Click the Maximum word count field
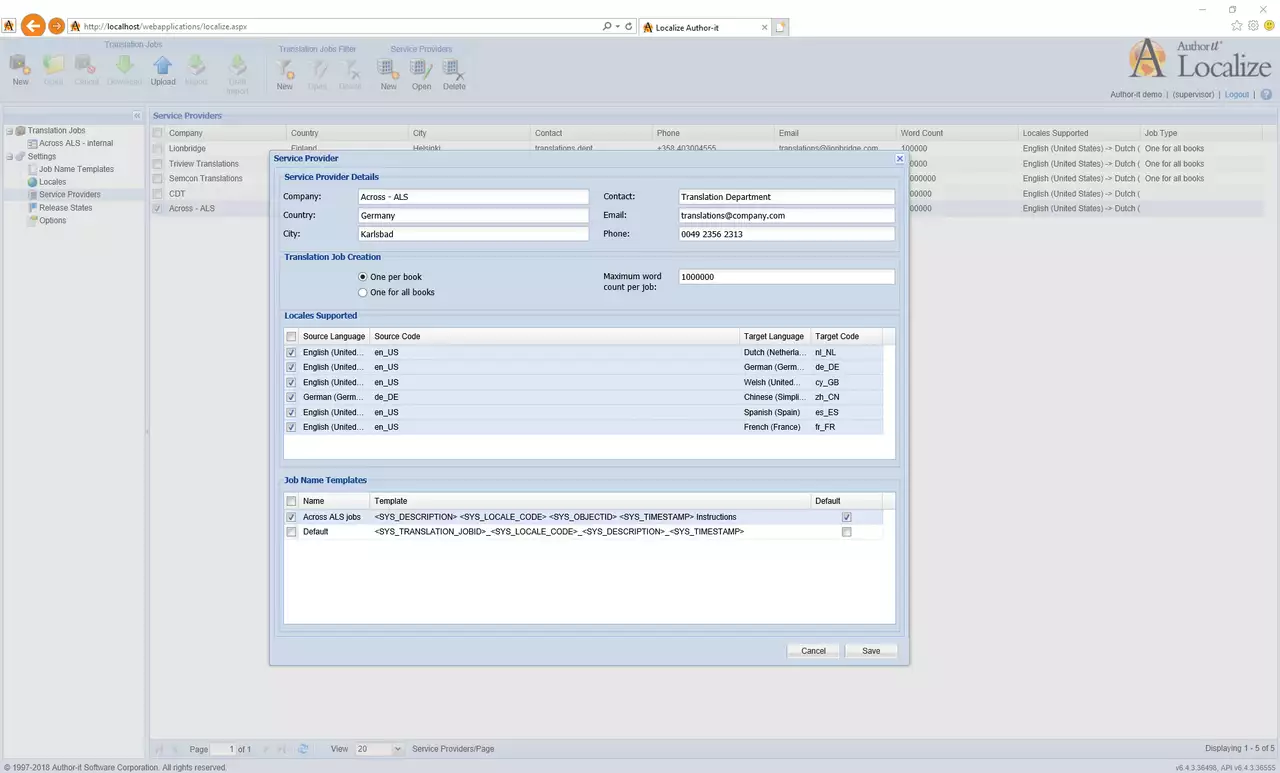The width and height of the screenshot is (1280, 773). (786, 277)
